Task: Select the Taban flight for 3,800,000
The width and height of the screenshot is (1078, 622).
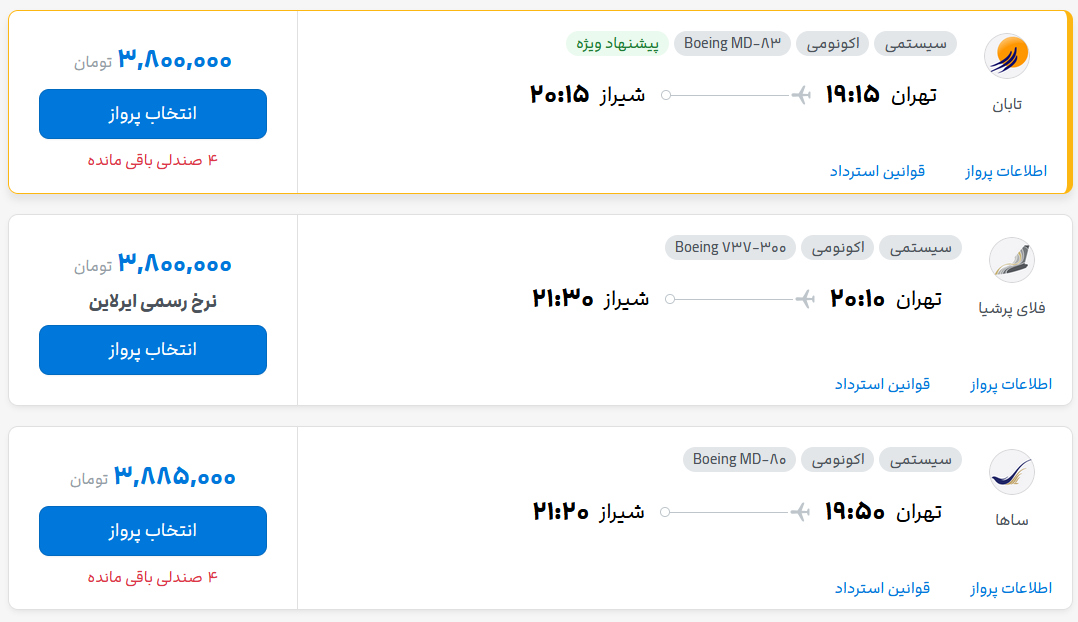Action: pyautogui.click(x=153, y=114)
